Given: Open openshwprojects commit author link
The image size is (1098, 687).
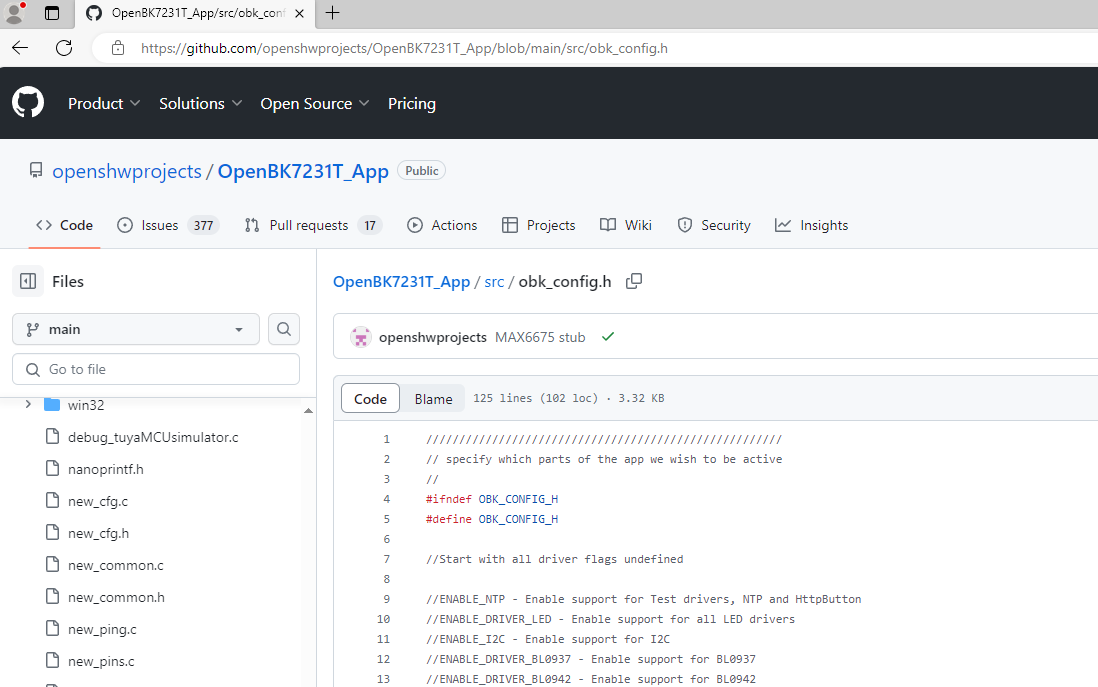Looking at the screenshot, I should click(x=433, y=338).
